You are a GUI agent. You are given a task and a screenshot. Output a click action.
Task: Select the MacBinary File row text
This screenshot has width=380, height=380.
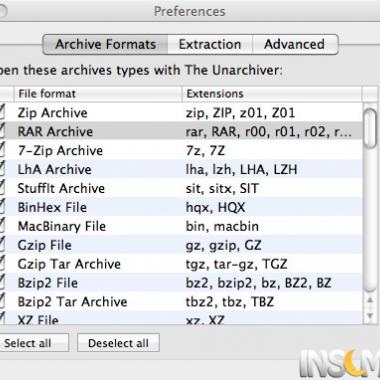(x=62, y=226)
